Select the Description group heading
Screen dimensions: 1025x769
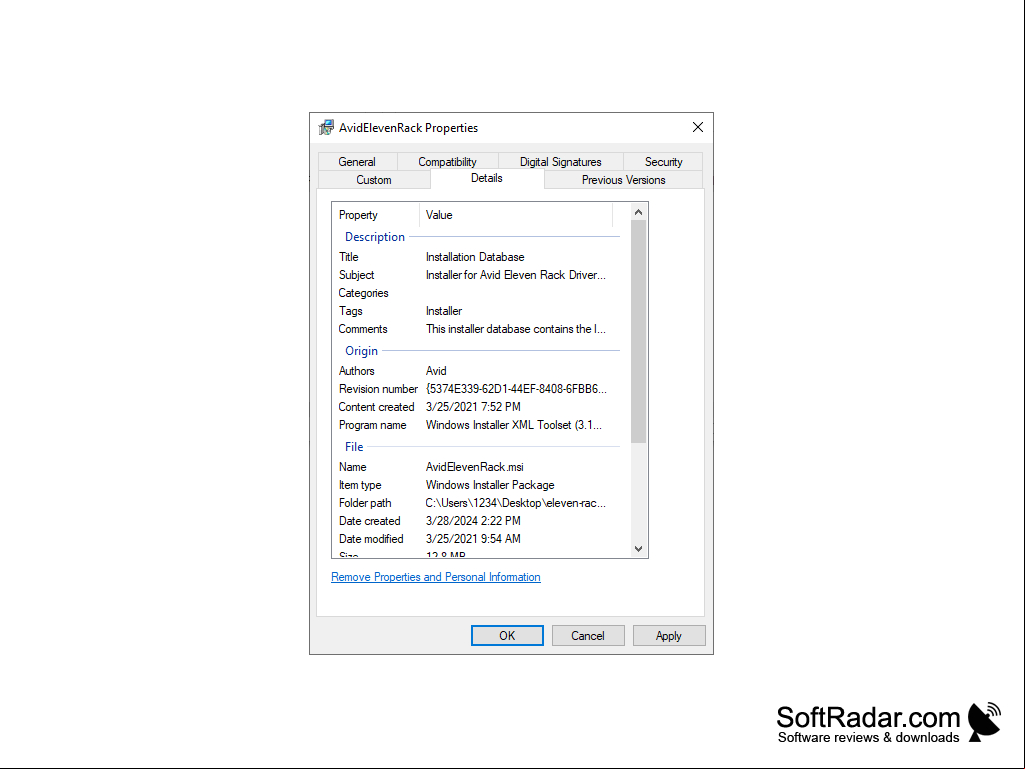[x=375, y=237]
